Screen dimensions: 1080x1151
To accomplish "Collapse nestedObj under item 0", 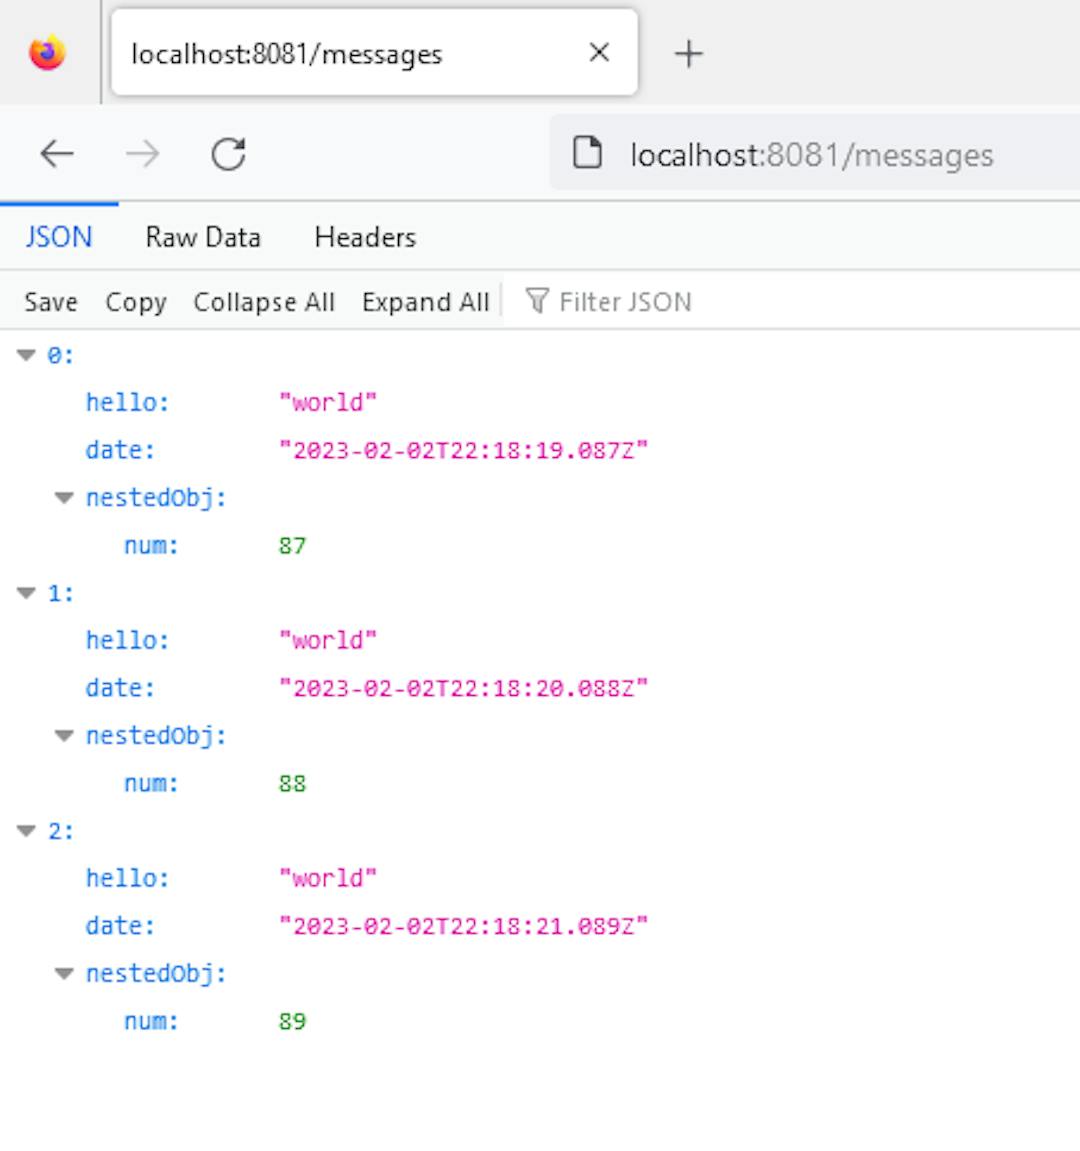I will [x=65, y=498].
